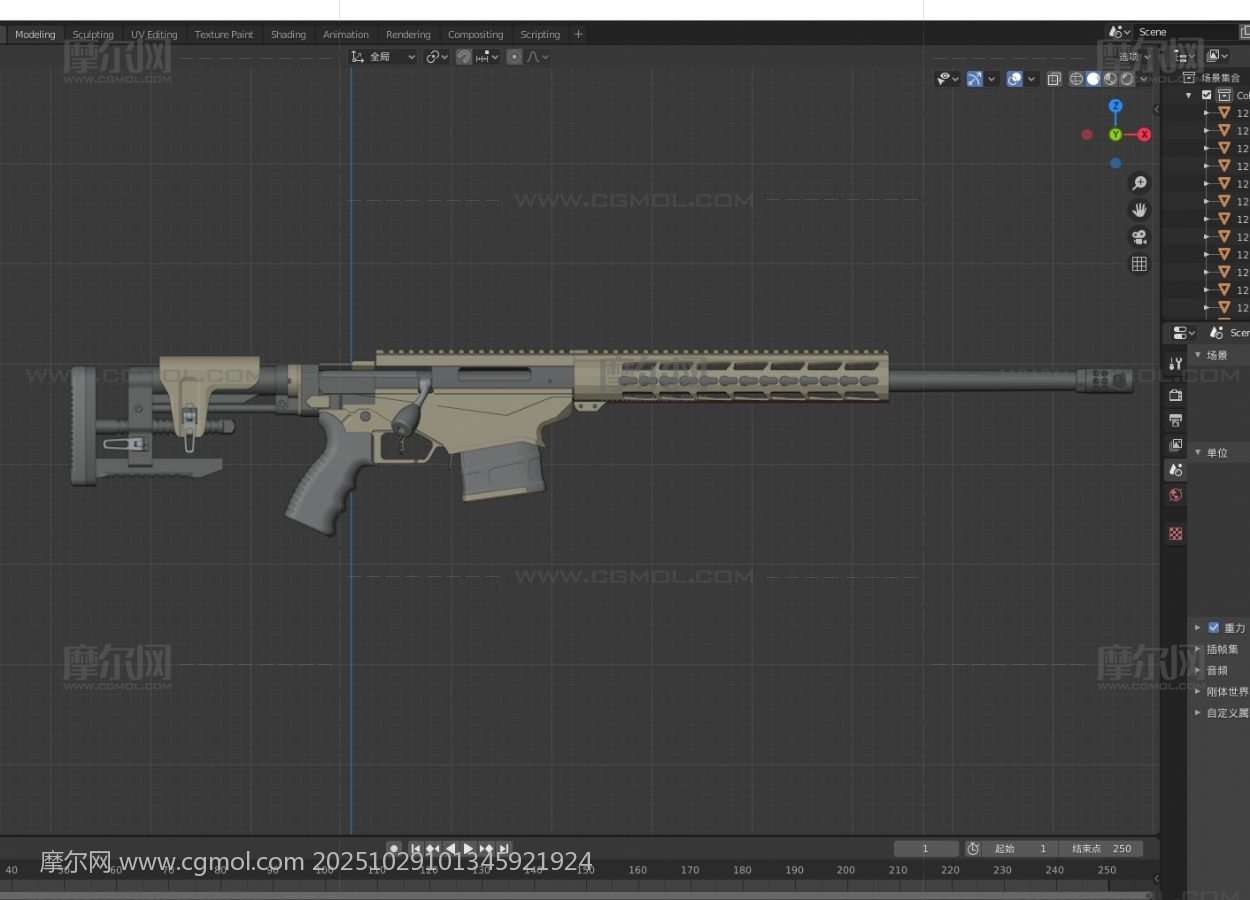
Task: Switch to the Sculpting workspace tab
Action: pyautogui.click(x=93, y=34)
